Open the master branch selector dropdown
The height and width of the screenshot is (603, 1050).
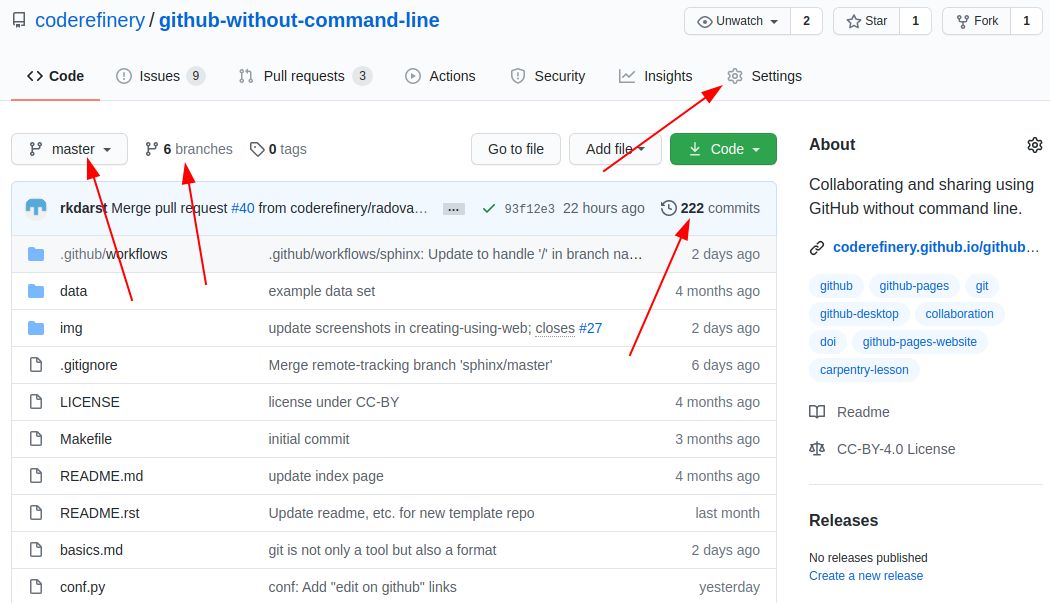click(x=70, y=149)
